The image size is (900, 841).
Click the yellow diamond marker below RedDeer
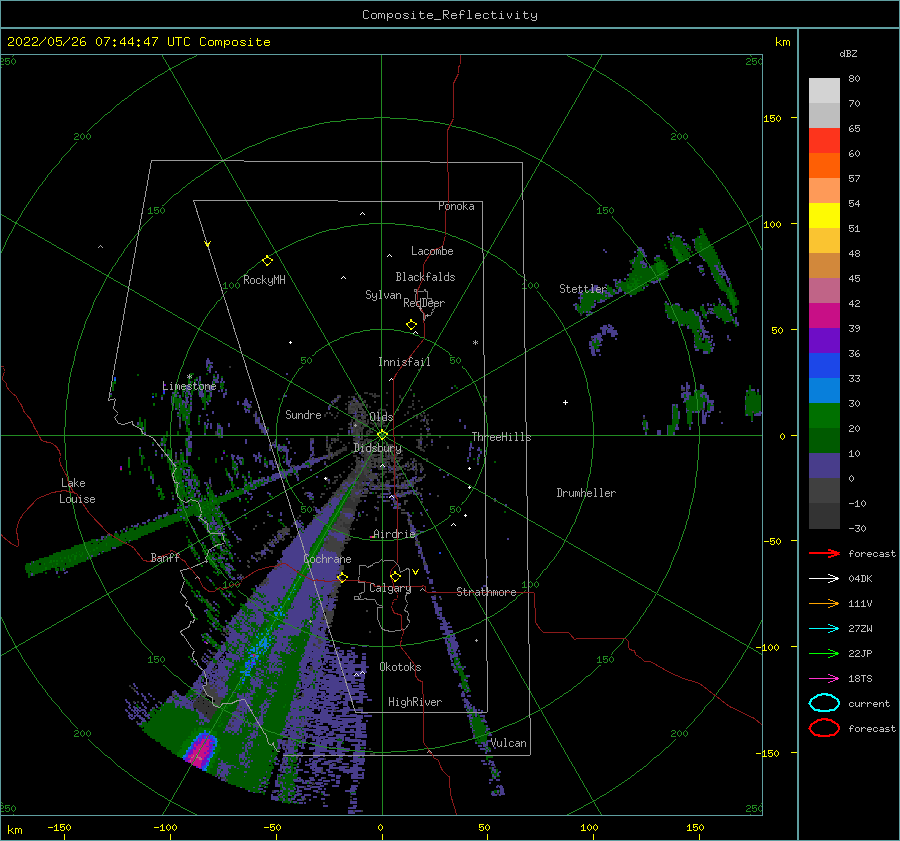point(412,325)
